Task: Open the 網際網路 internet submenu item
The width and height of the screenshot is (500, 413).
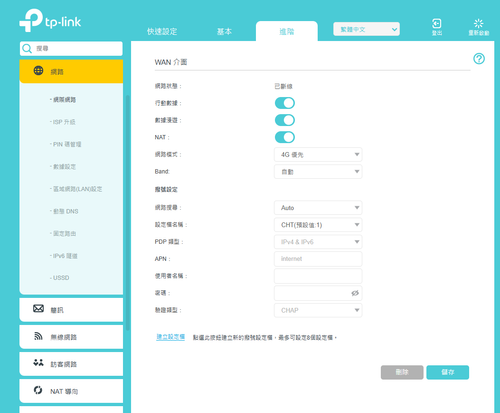Action: (63, 100)
